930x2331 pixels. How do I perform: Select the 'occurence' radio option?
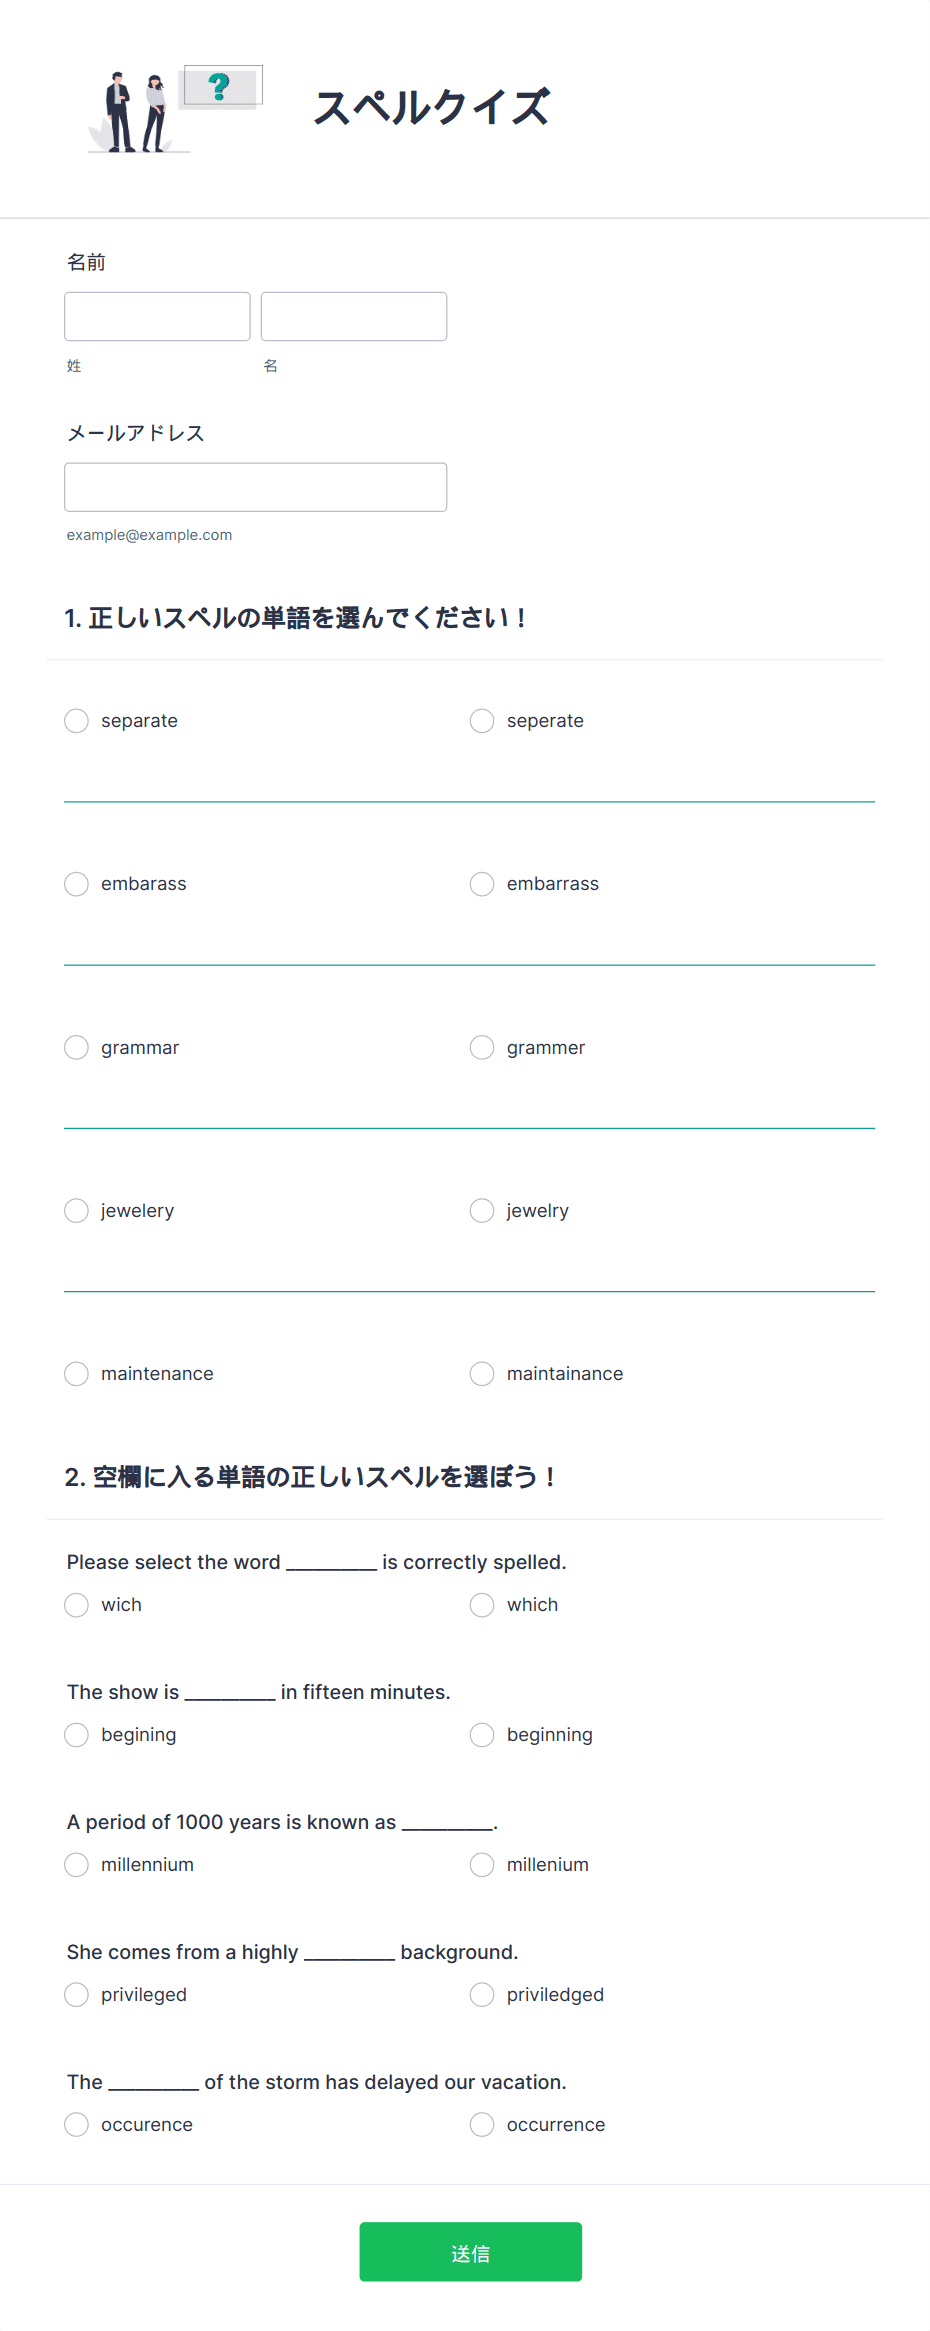(77, 2125)
